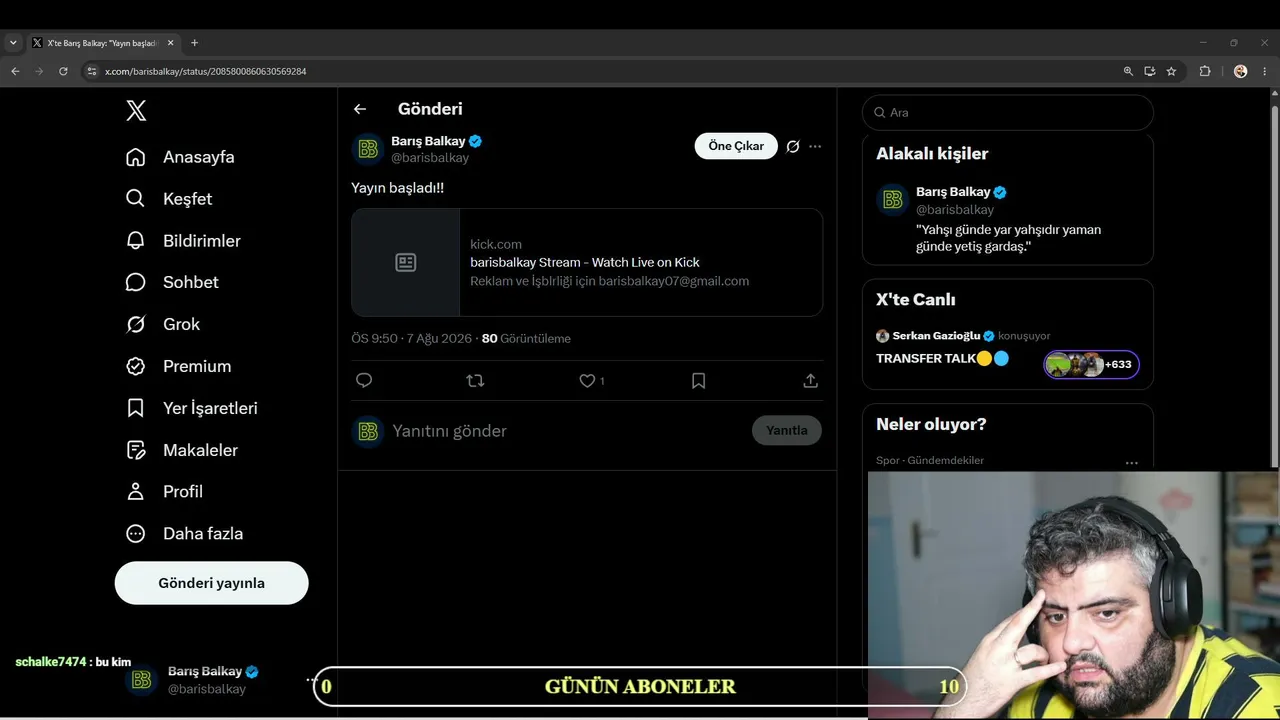This screenshot has width=1280, height=720.
Task: Go to the Premium page
Action: (178, 366)
